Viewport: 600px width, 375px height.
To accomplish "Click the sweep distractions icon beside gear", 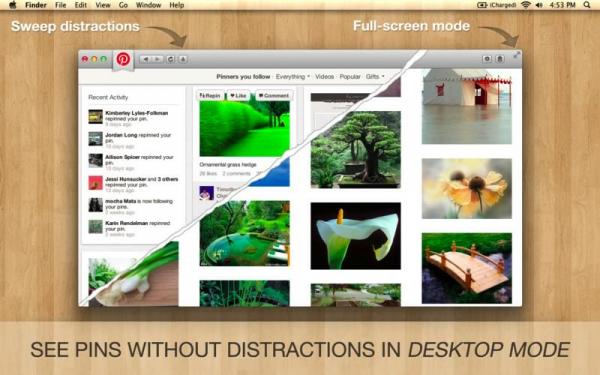I will click(500, 59).
